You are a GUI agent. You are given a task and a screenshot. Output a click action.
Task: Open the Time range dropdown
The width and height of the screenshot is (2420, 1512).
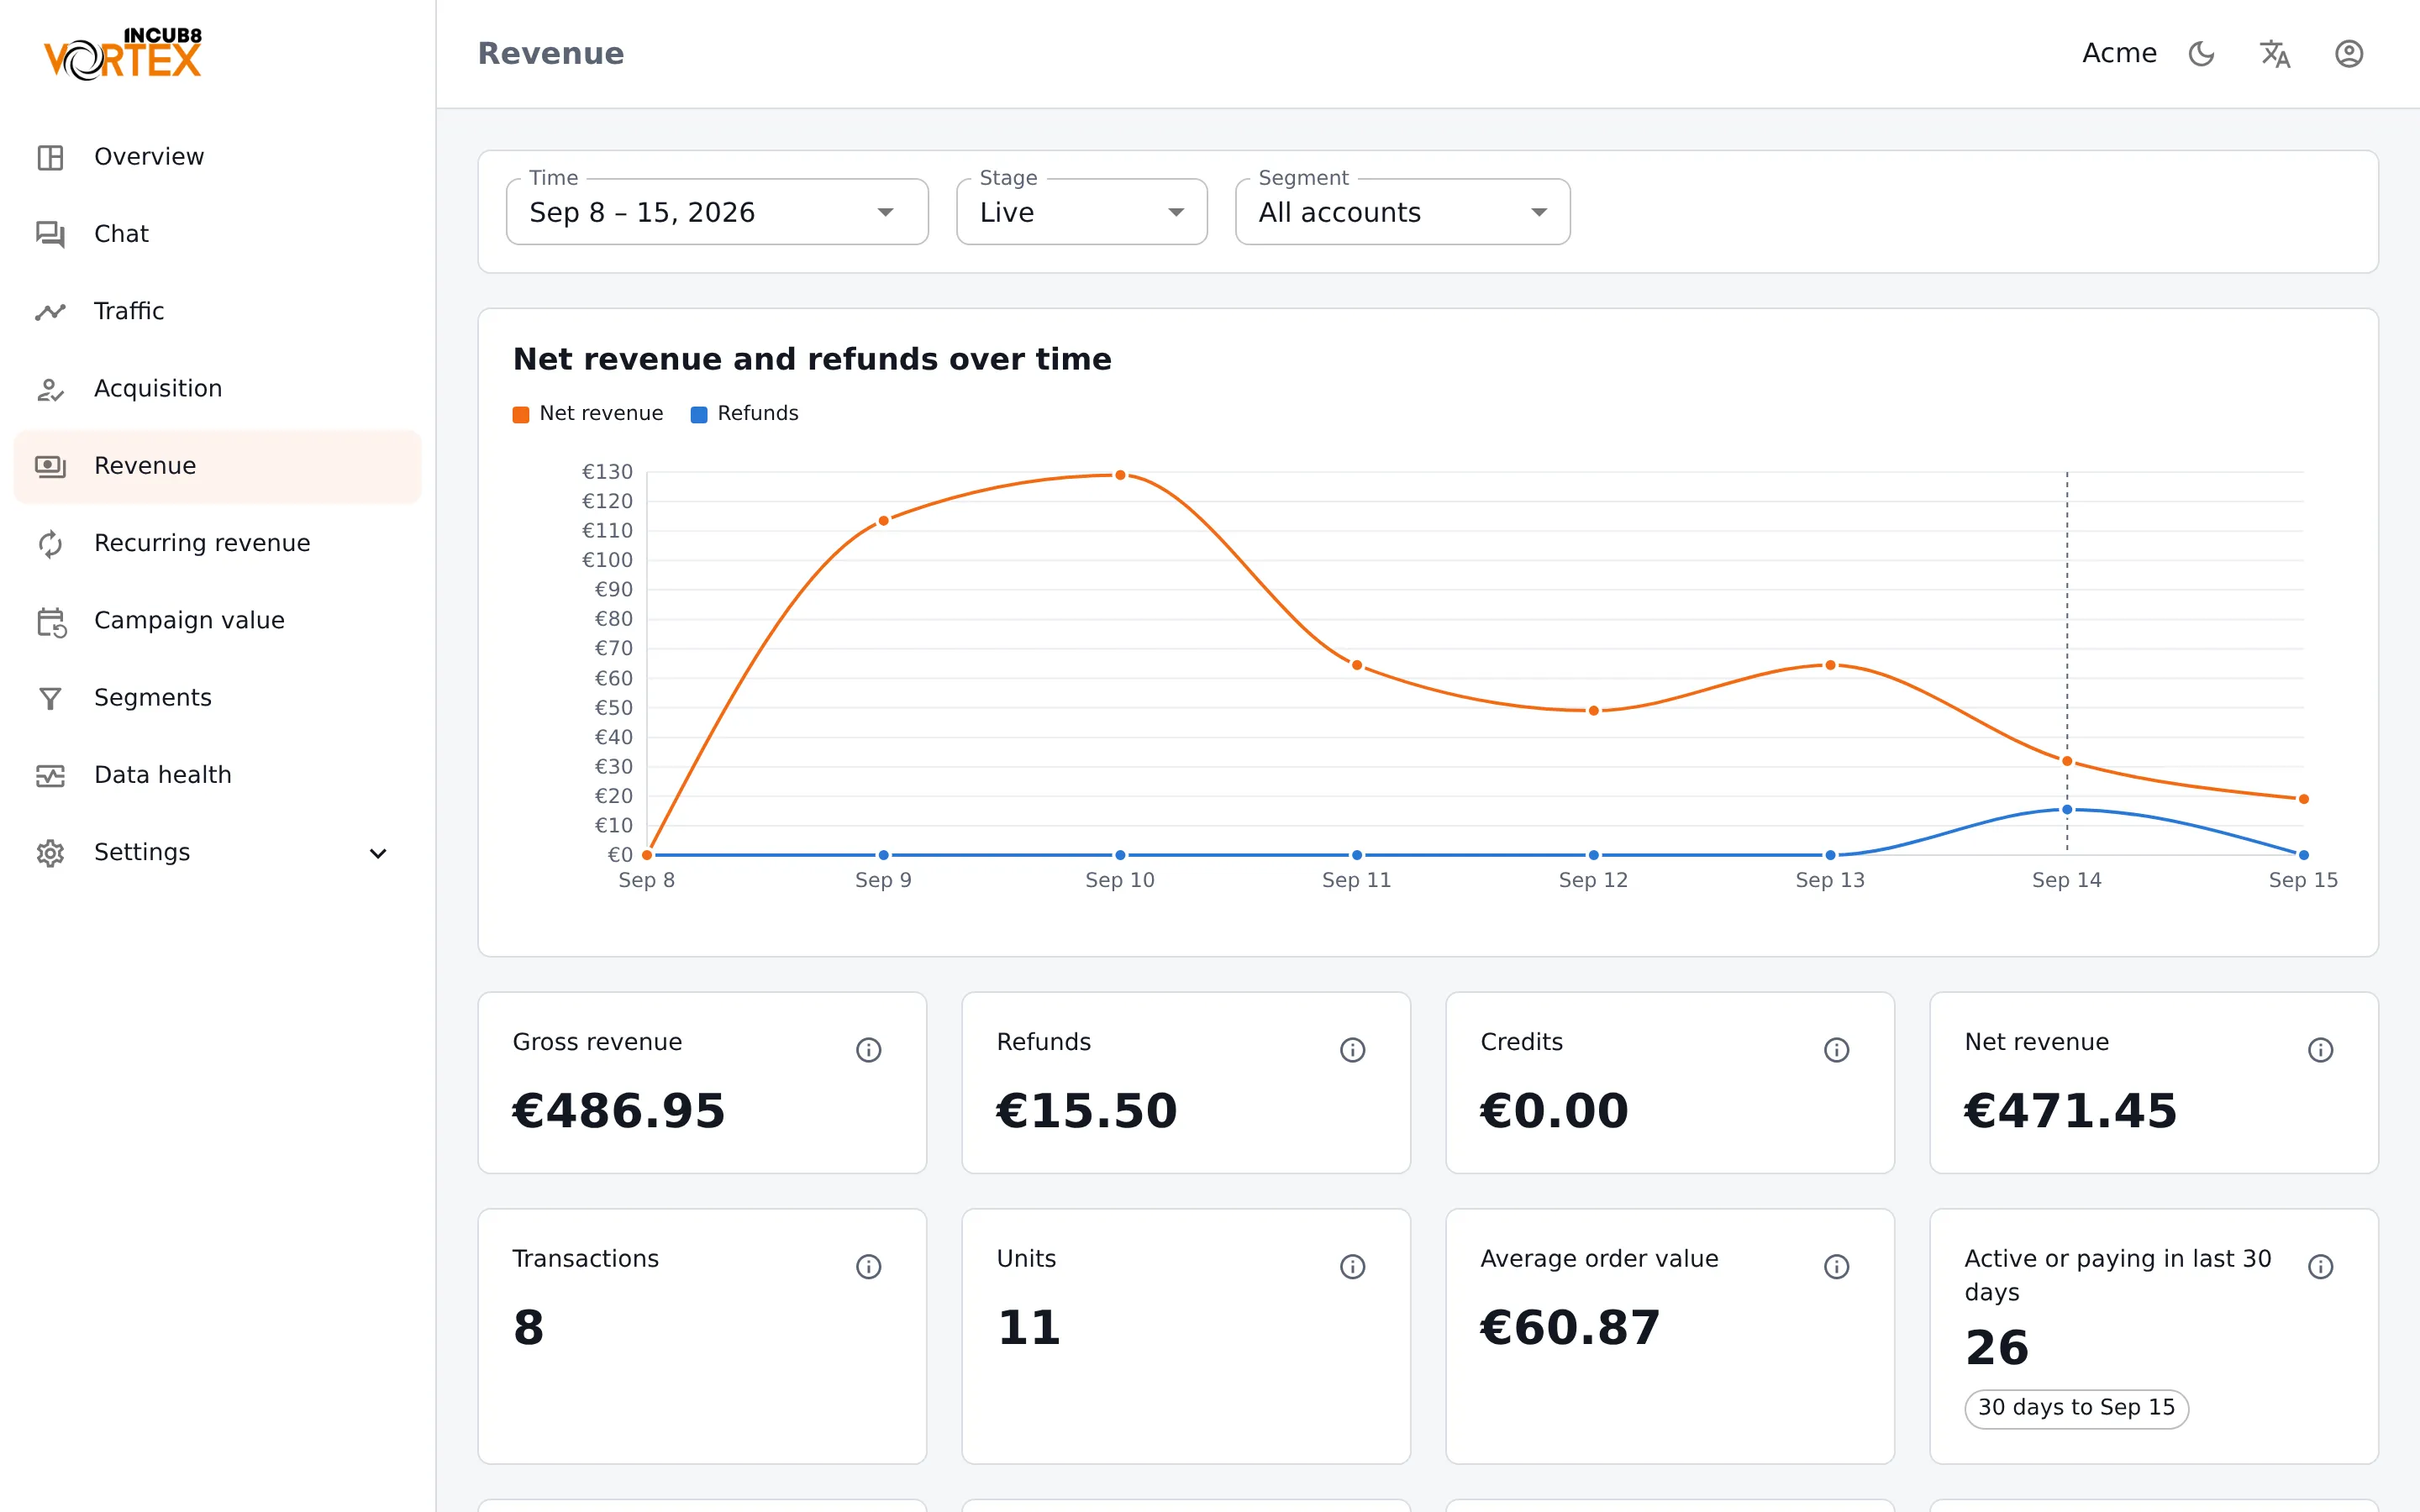[x=717, y=212]
